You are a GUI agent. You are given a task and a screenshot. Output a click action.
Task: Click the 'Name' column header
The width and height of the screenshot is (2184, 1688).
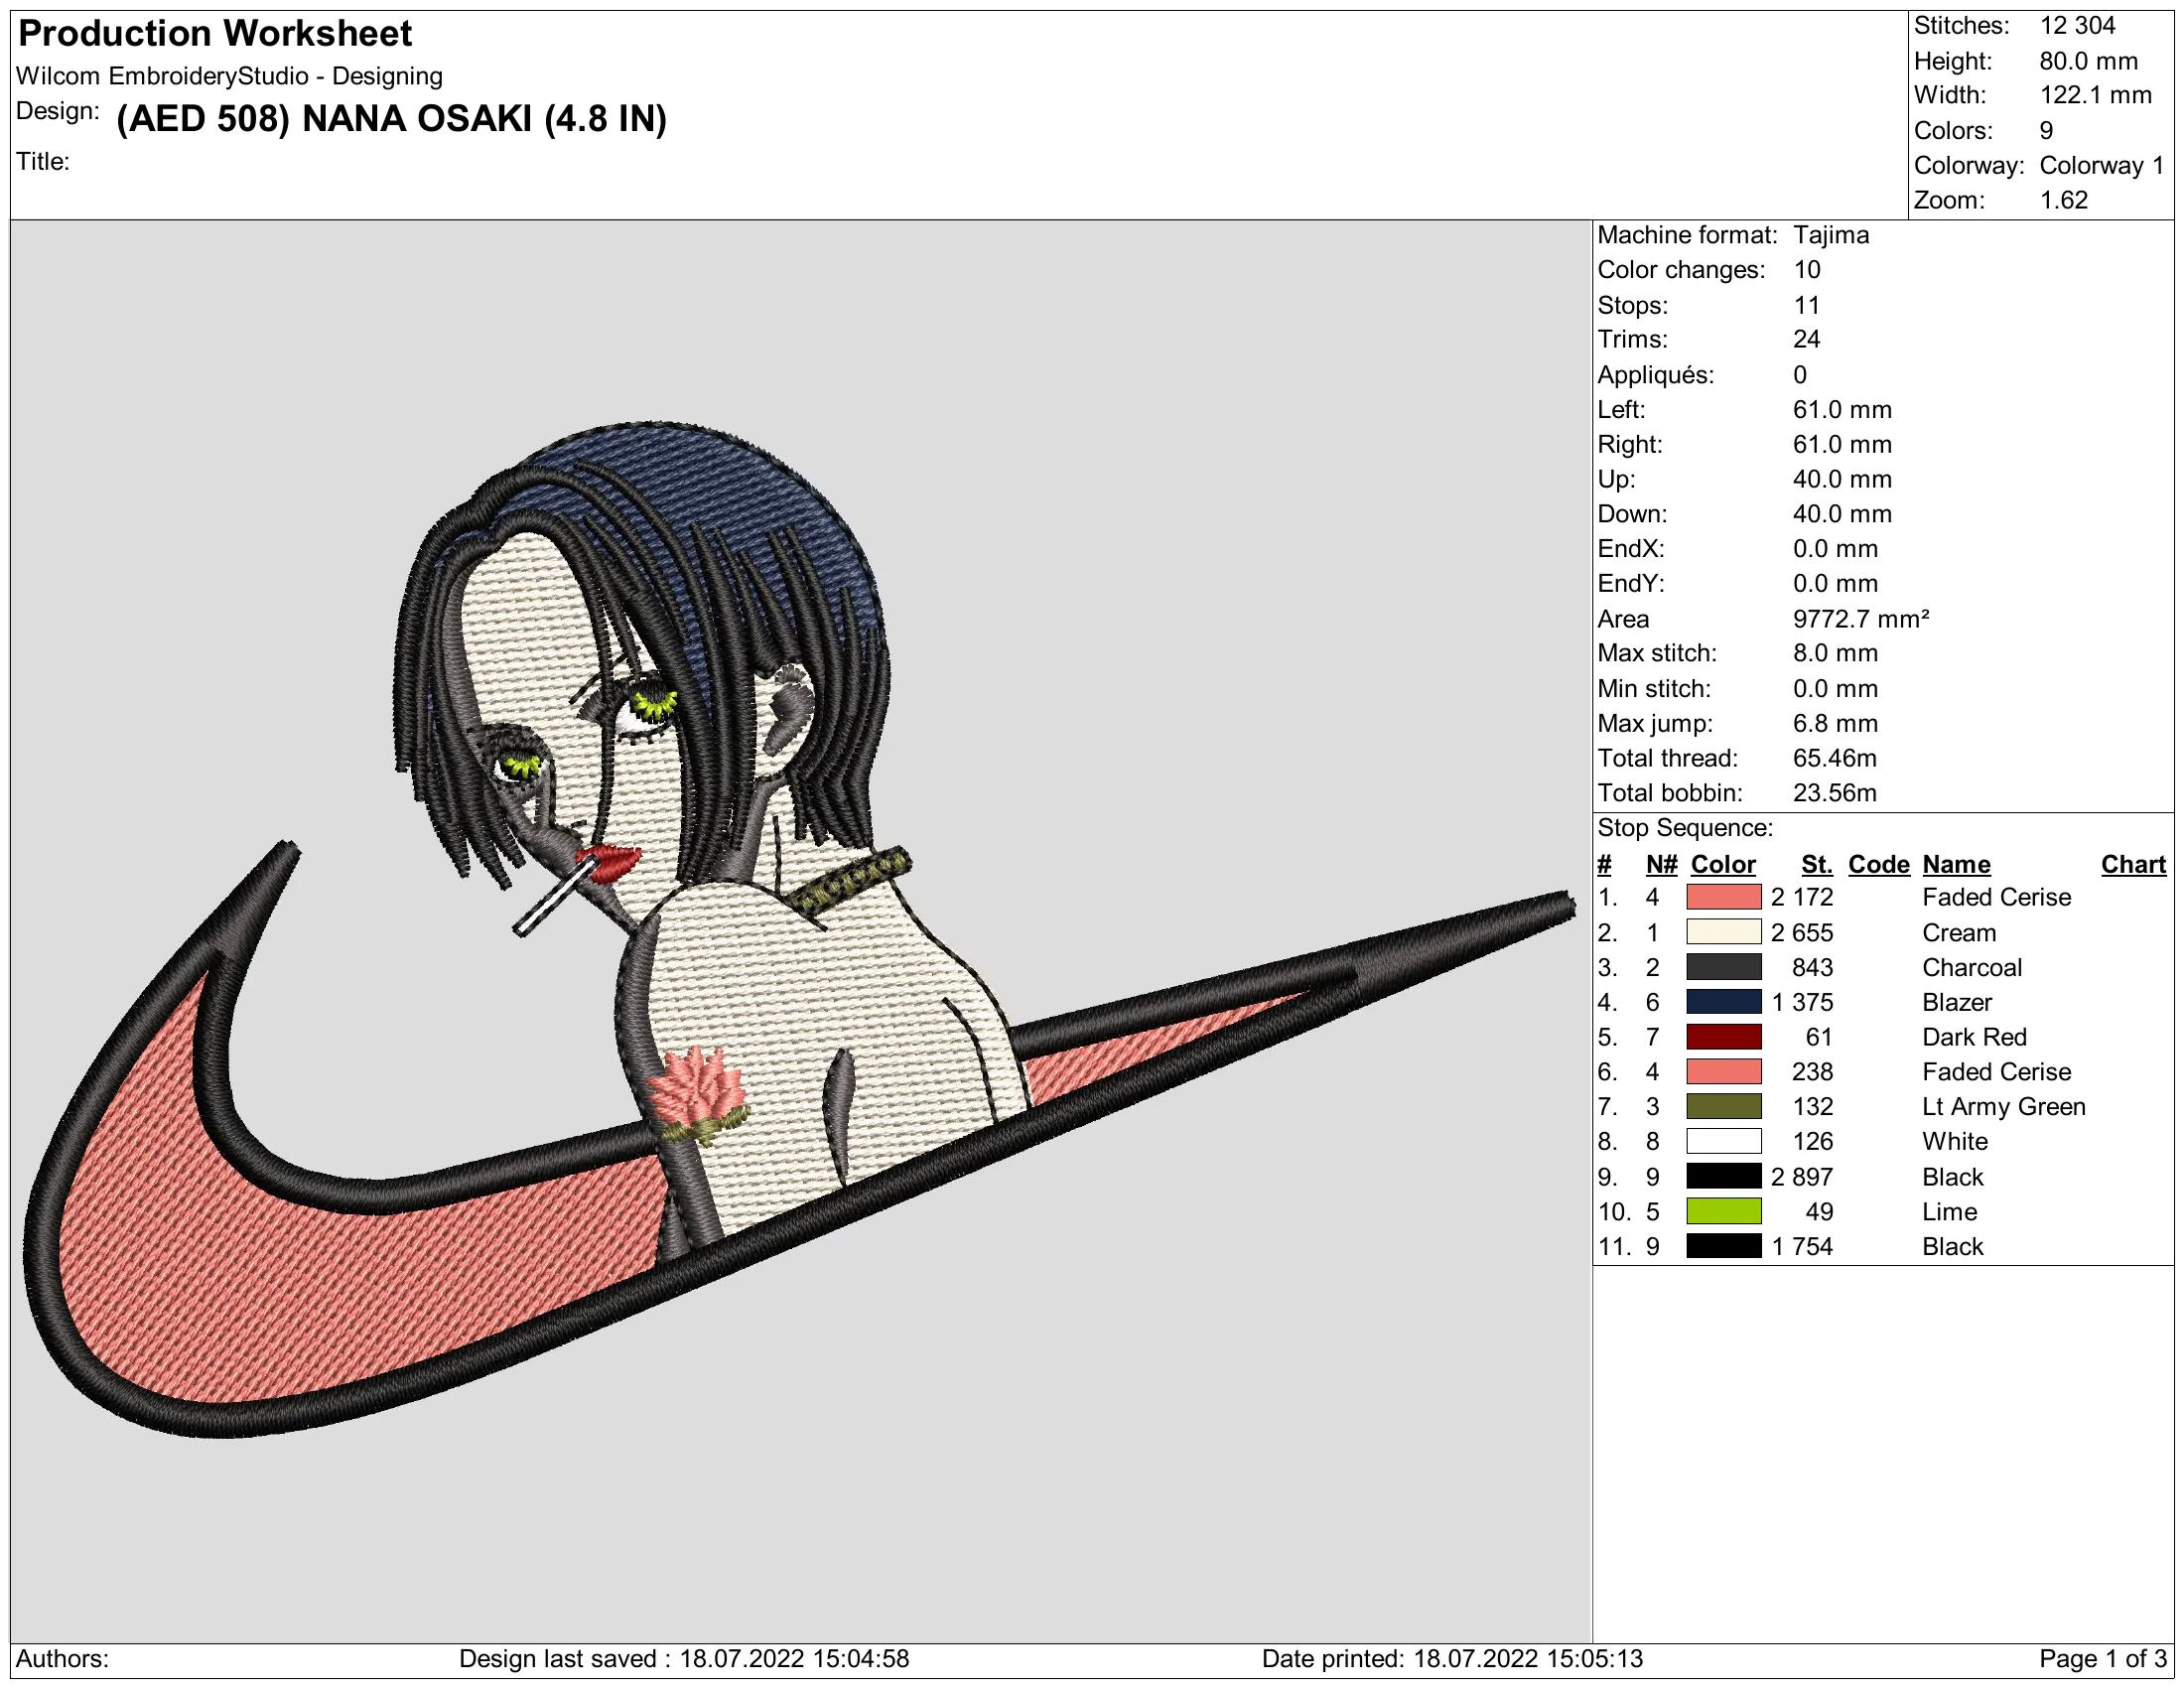pos(1955,864)
